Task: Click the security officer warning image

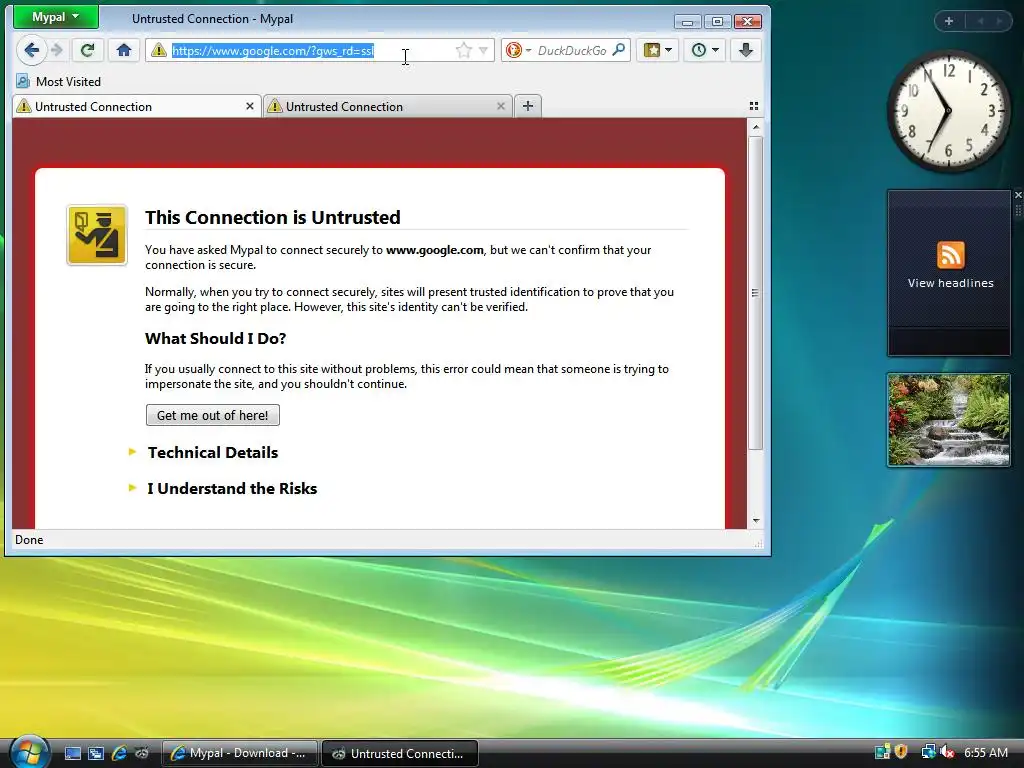Action: click(x=97, y=235)
